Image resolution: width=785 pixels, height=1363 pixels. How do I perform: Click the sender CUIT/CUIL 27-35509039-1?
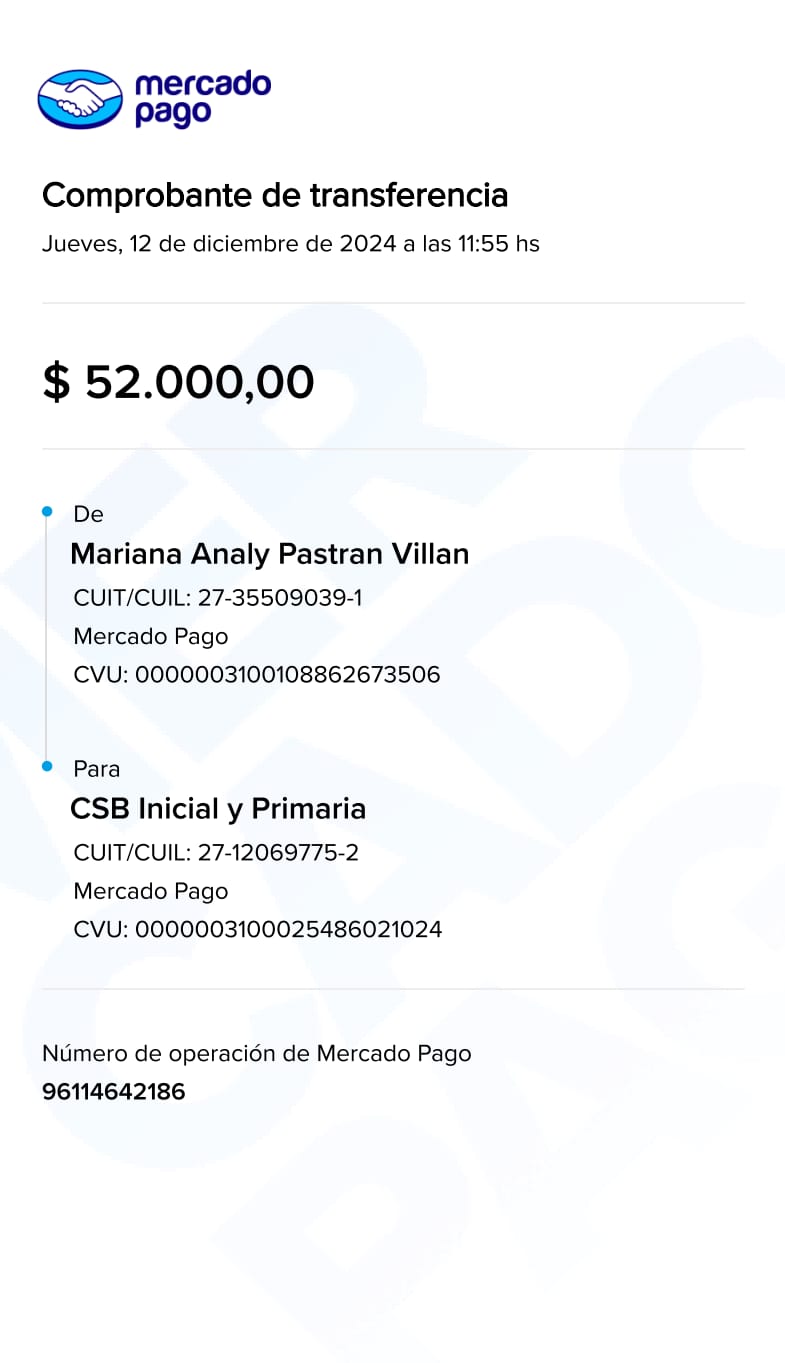217,598
